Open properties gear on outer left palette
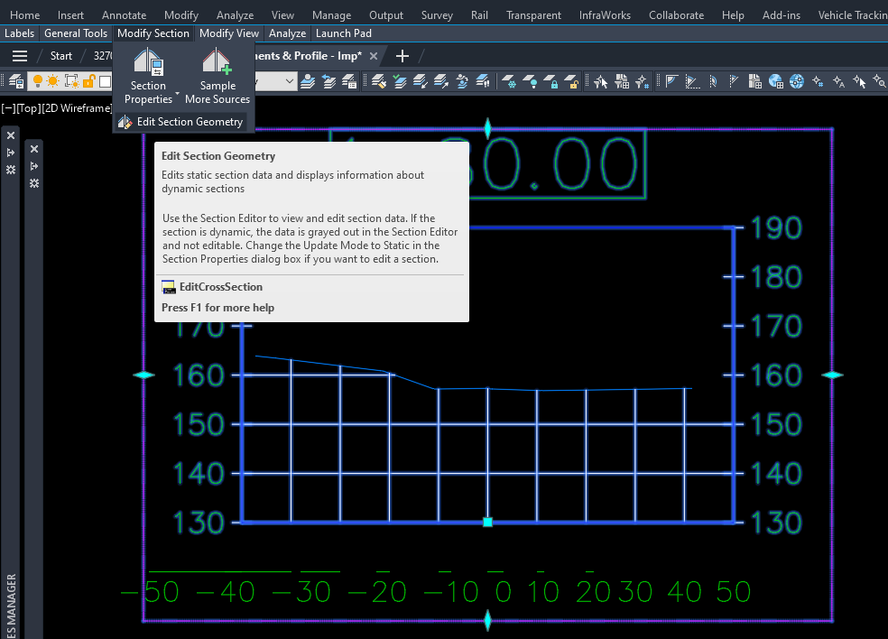This screenshot has height=639, width=888. click(11, 170)
